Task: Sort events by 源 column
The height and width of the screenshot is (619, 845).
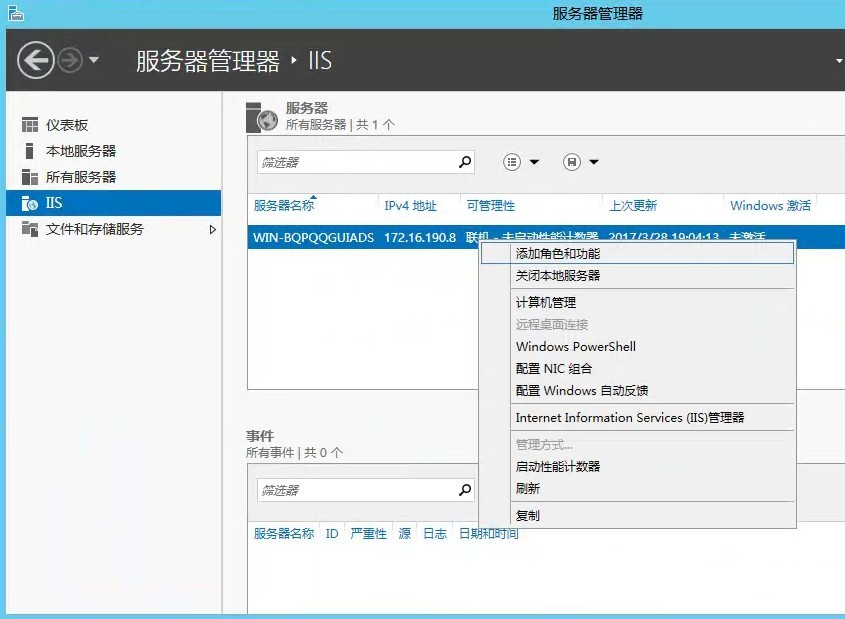Action: coord(405,534)
